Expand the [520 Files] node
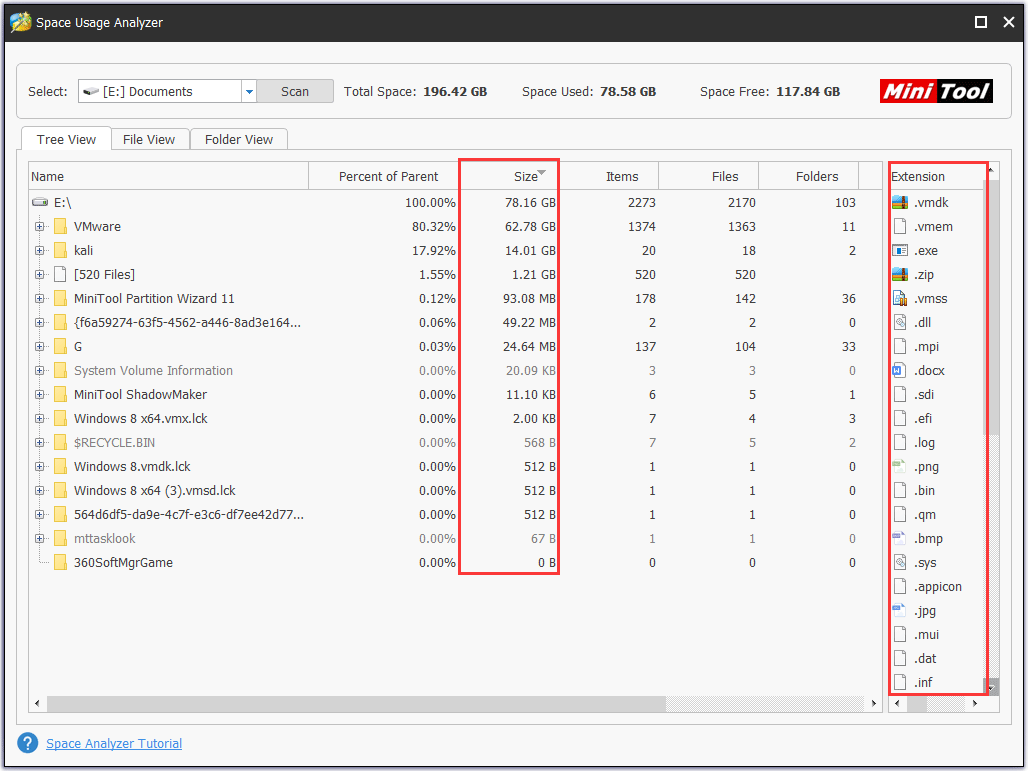The image size is (1028, 771). coord(39,275)
